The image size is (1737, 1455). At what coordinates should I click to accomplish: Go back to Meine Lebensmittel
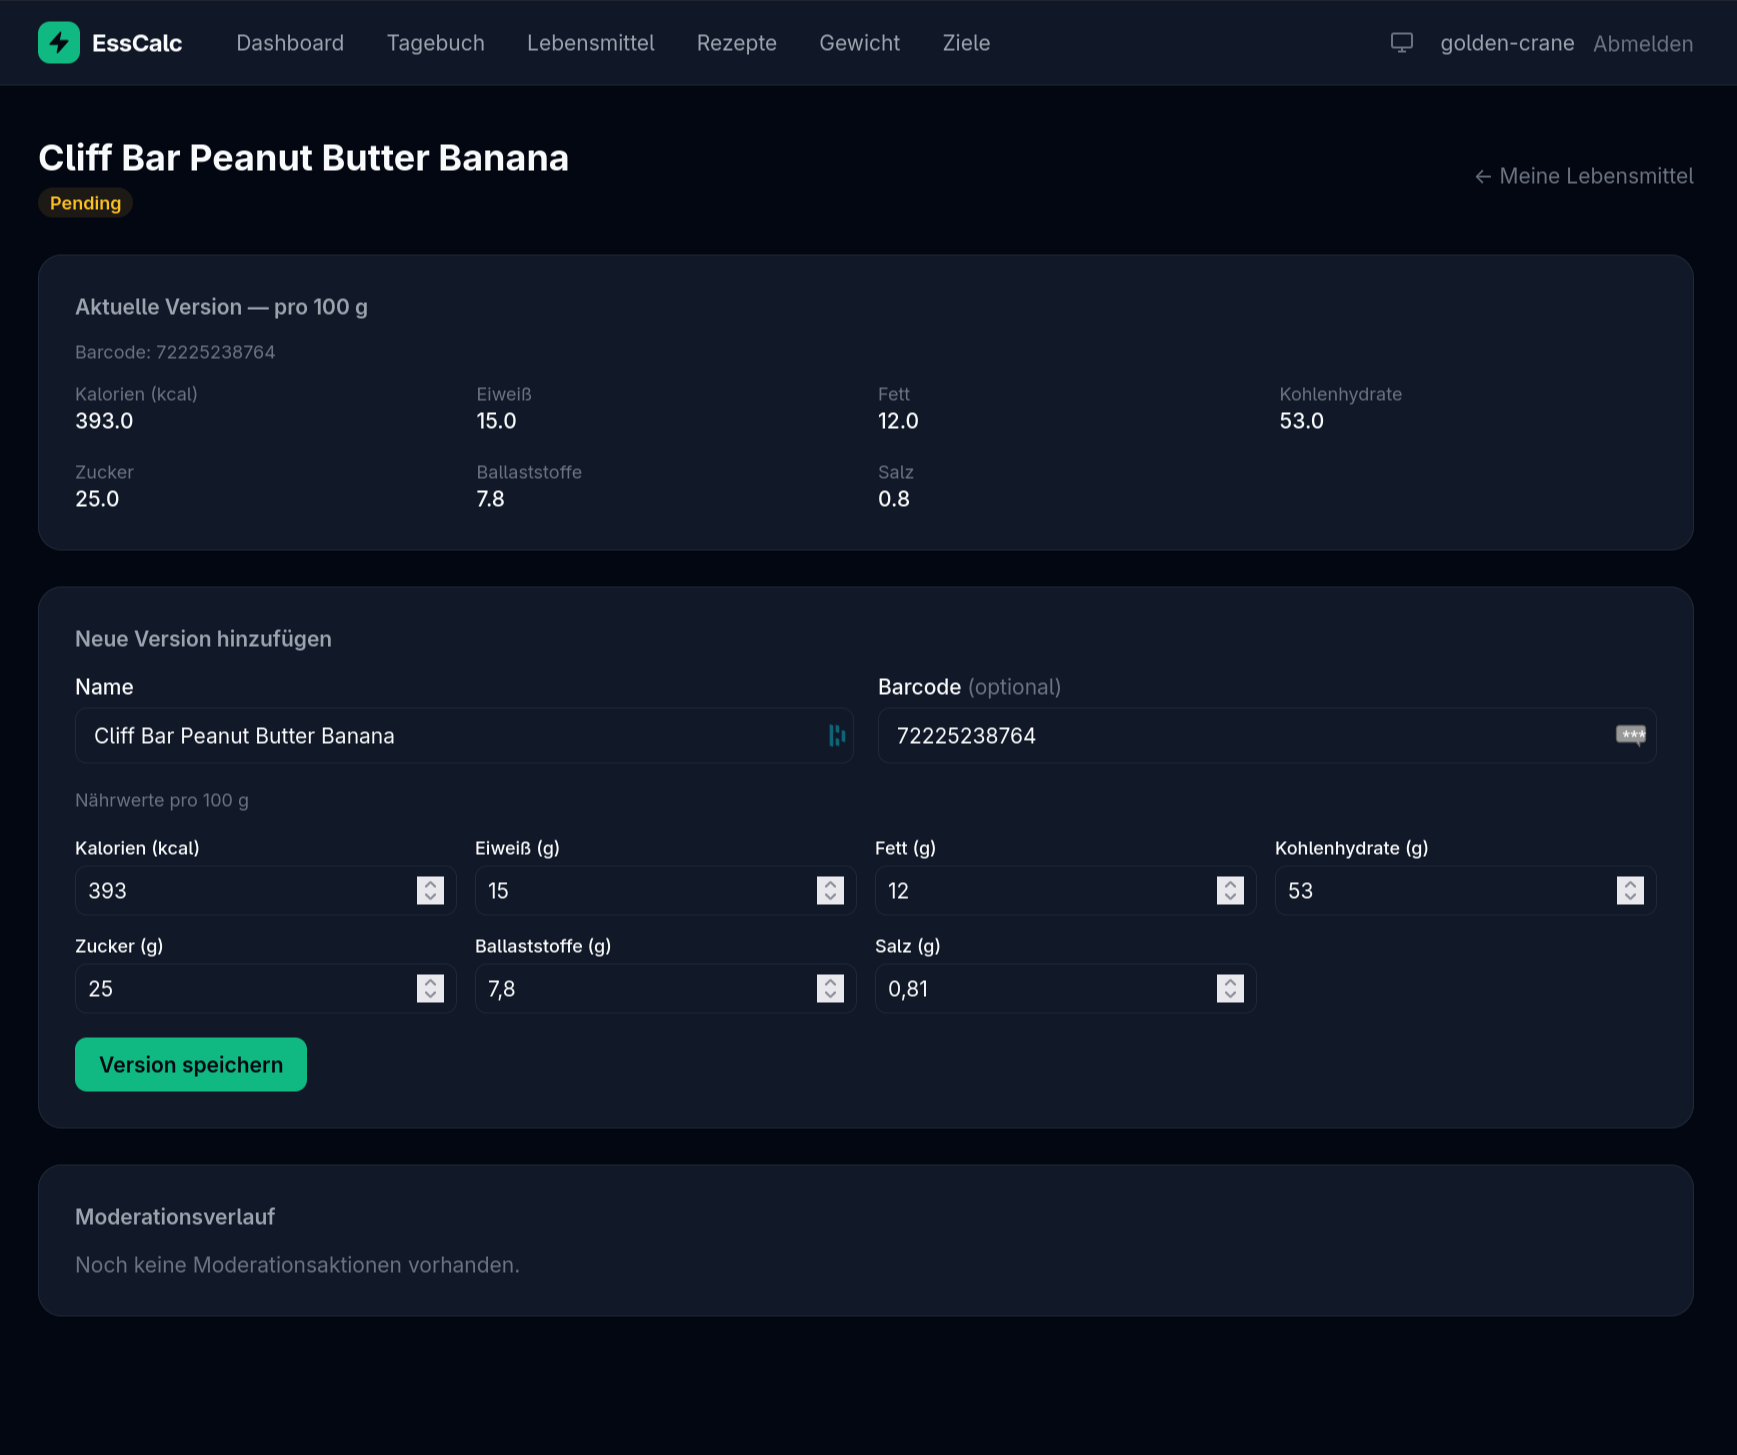[x=1584, y=176]
